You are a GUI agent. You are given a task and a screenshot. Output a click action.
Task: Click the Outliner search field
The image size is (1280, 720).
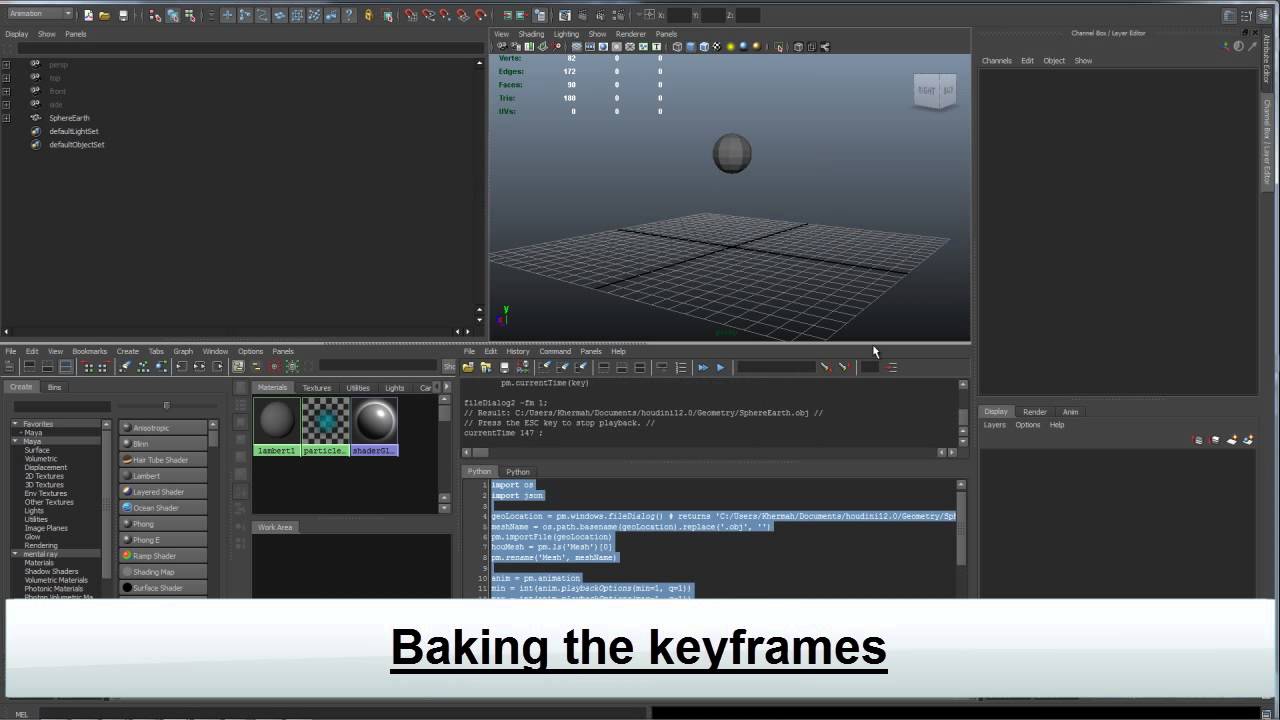pyautogui.click(x=250, y=48)
